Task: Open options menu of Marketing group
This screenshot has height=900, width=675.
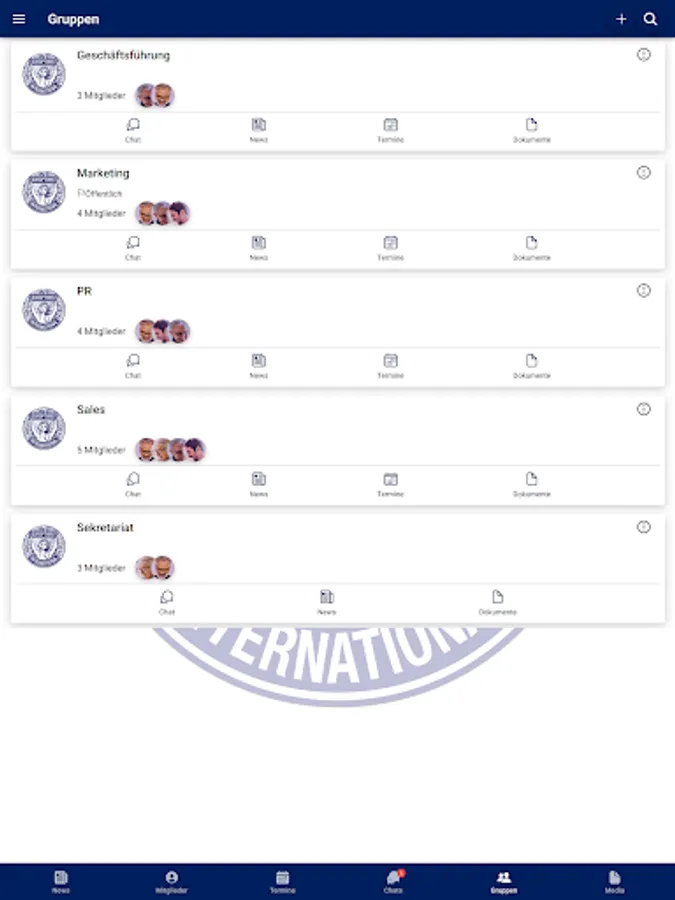Action: point(643,172)
